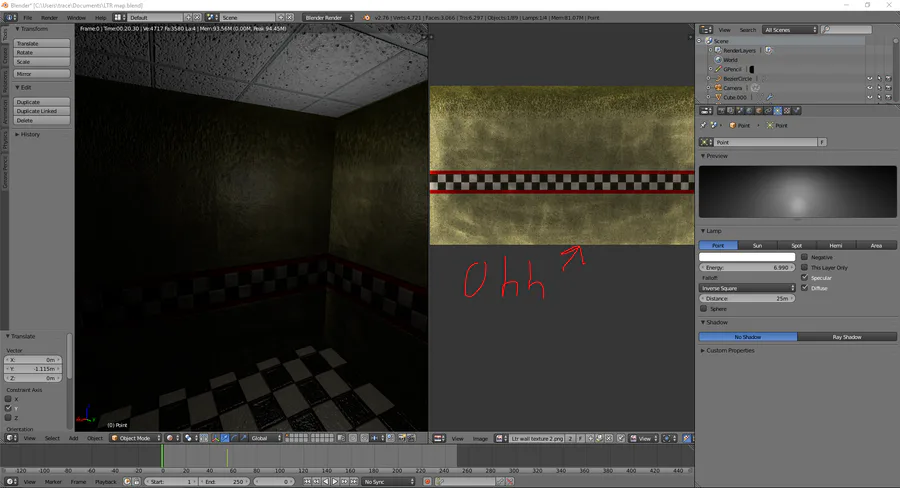The width and height of the screenshot is (900, 488).
Task: Open the Object Constraints properties tab icon
Action: click(x=768, y=111)
